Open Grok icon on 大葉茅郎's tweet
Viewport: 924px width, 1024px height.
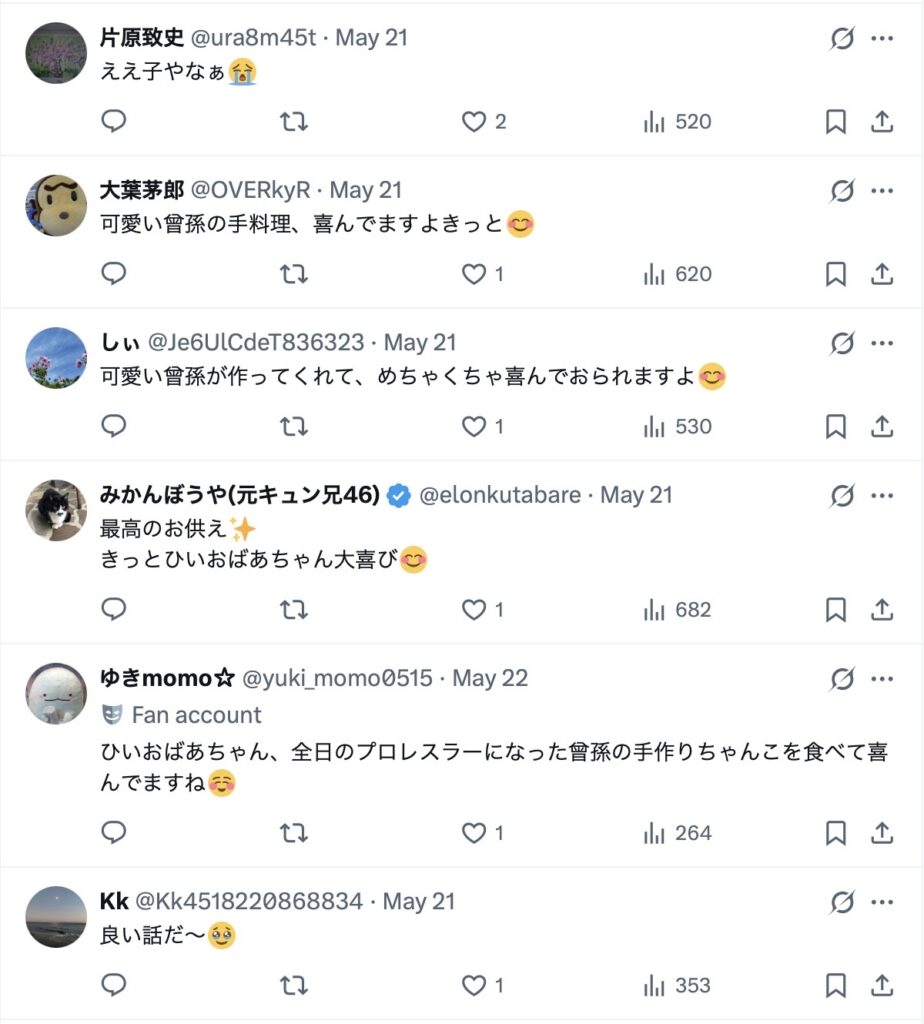pos(842,191)
